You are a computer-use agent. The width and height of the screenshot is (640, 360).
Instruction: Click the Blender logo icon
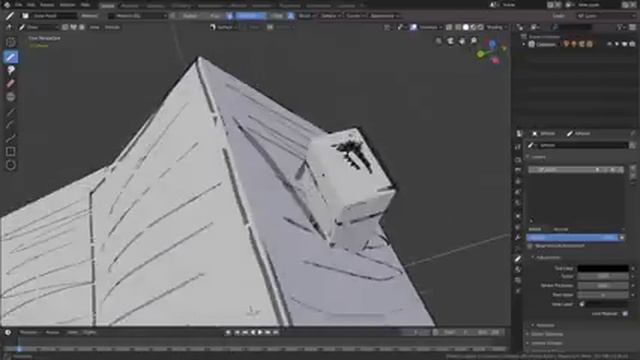tap(7, 5)
